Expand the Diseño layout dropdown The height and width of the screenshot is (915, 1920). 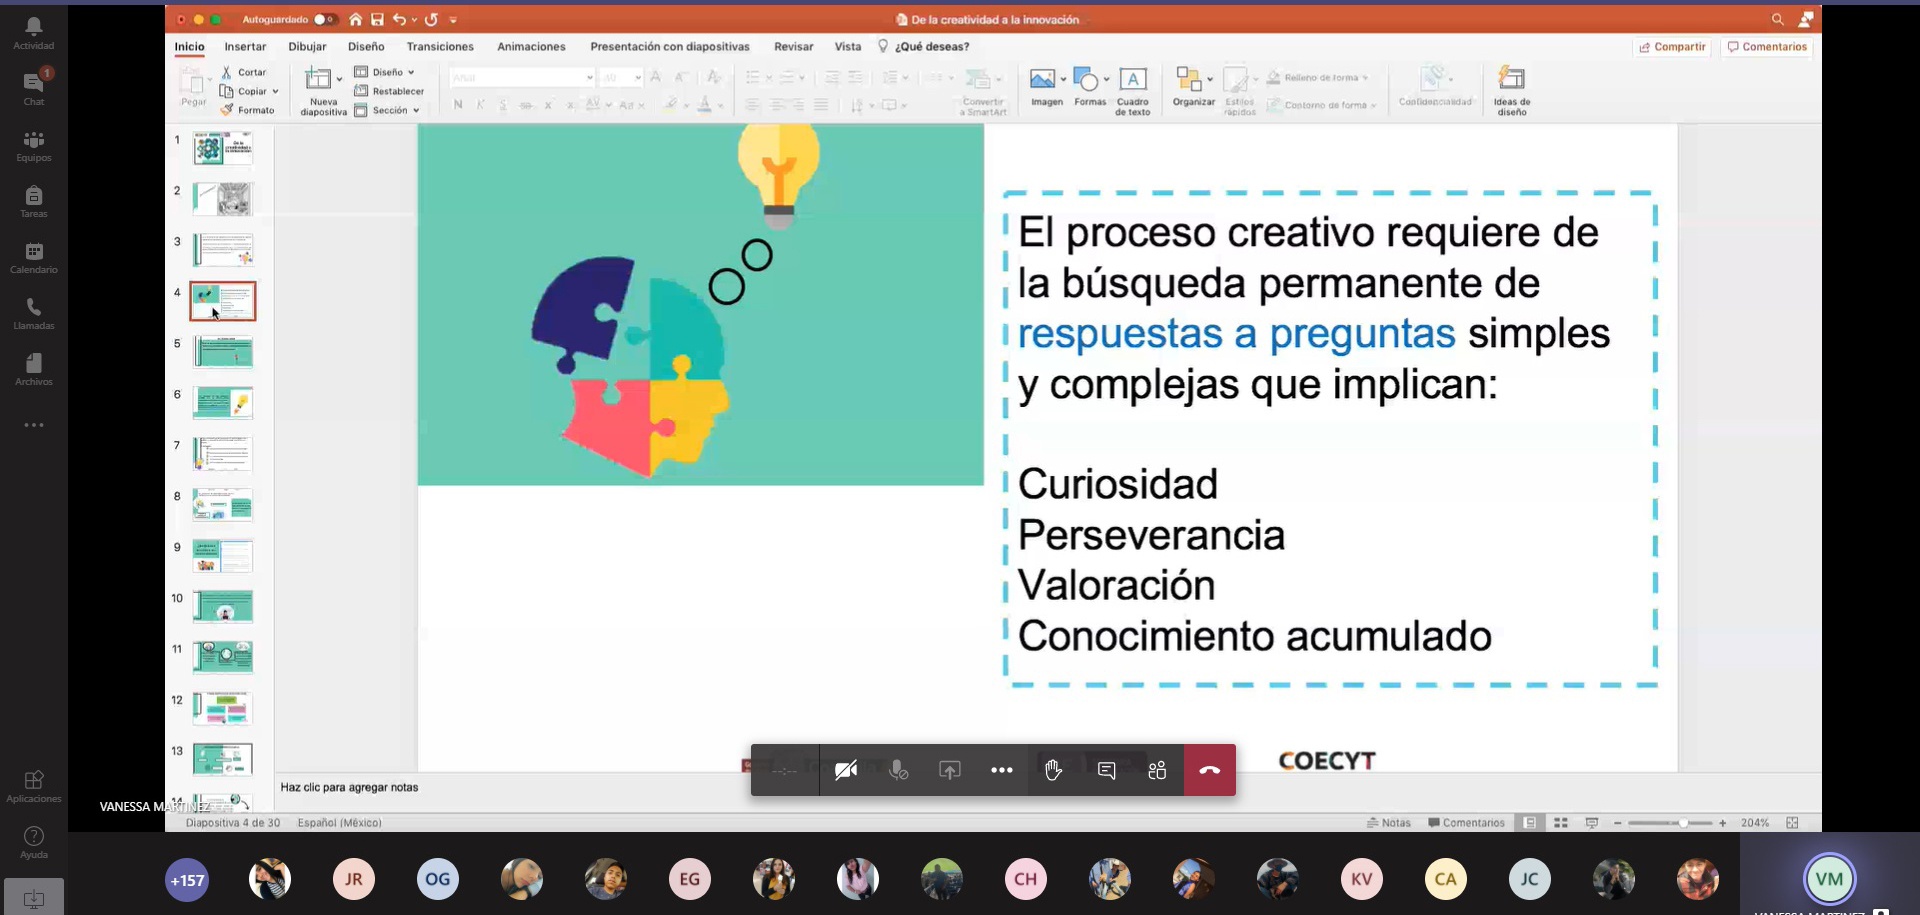click(x=392, y=72)
